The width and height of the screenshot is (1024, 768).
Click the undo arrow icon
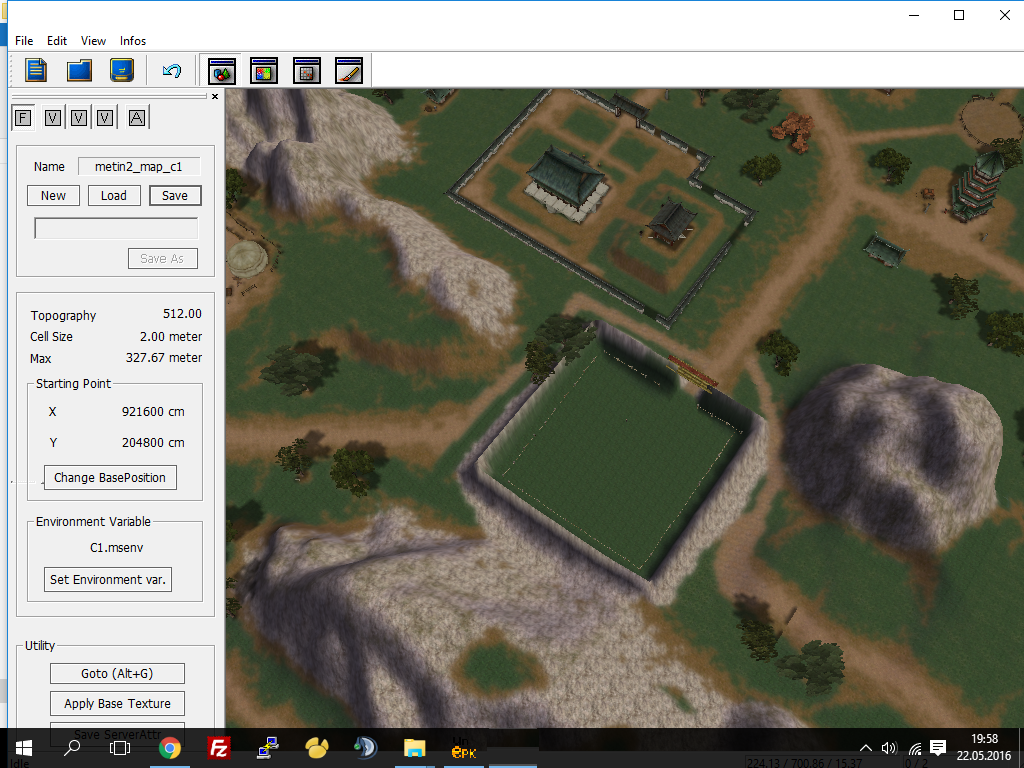[x=172, y=70]
